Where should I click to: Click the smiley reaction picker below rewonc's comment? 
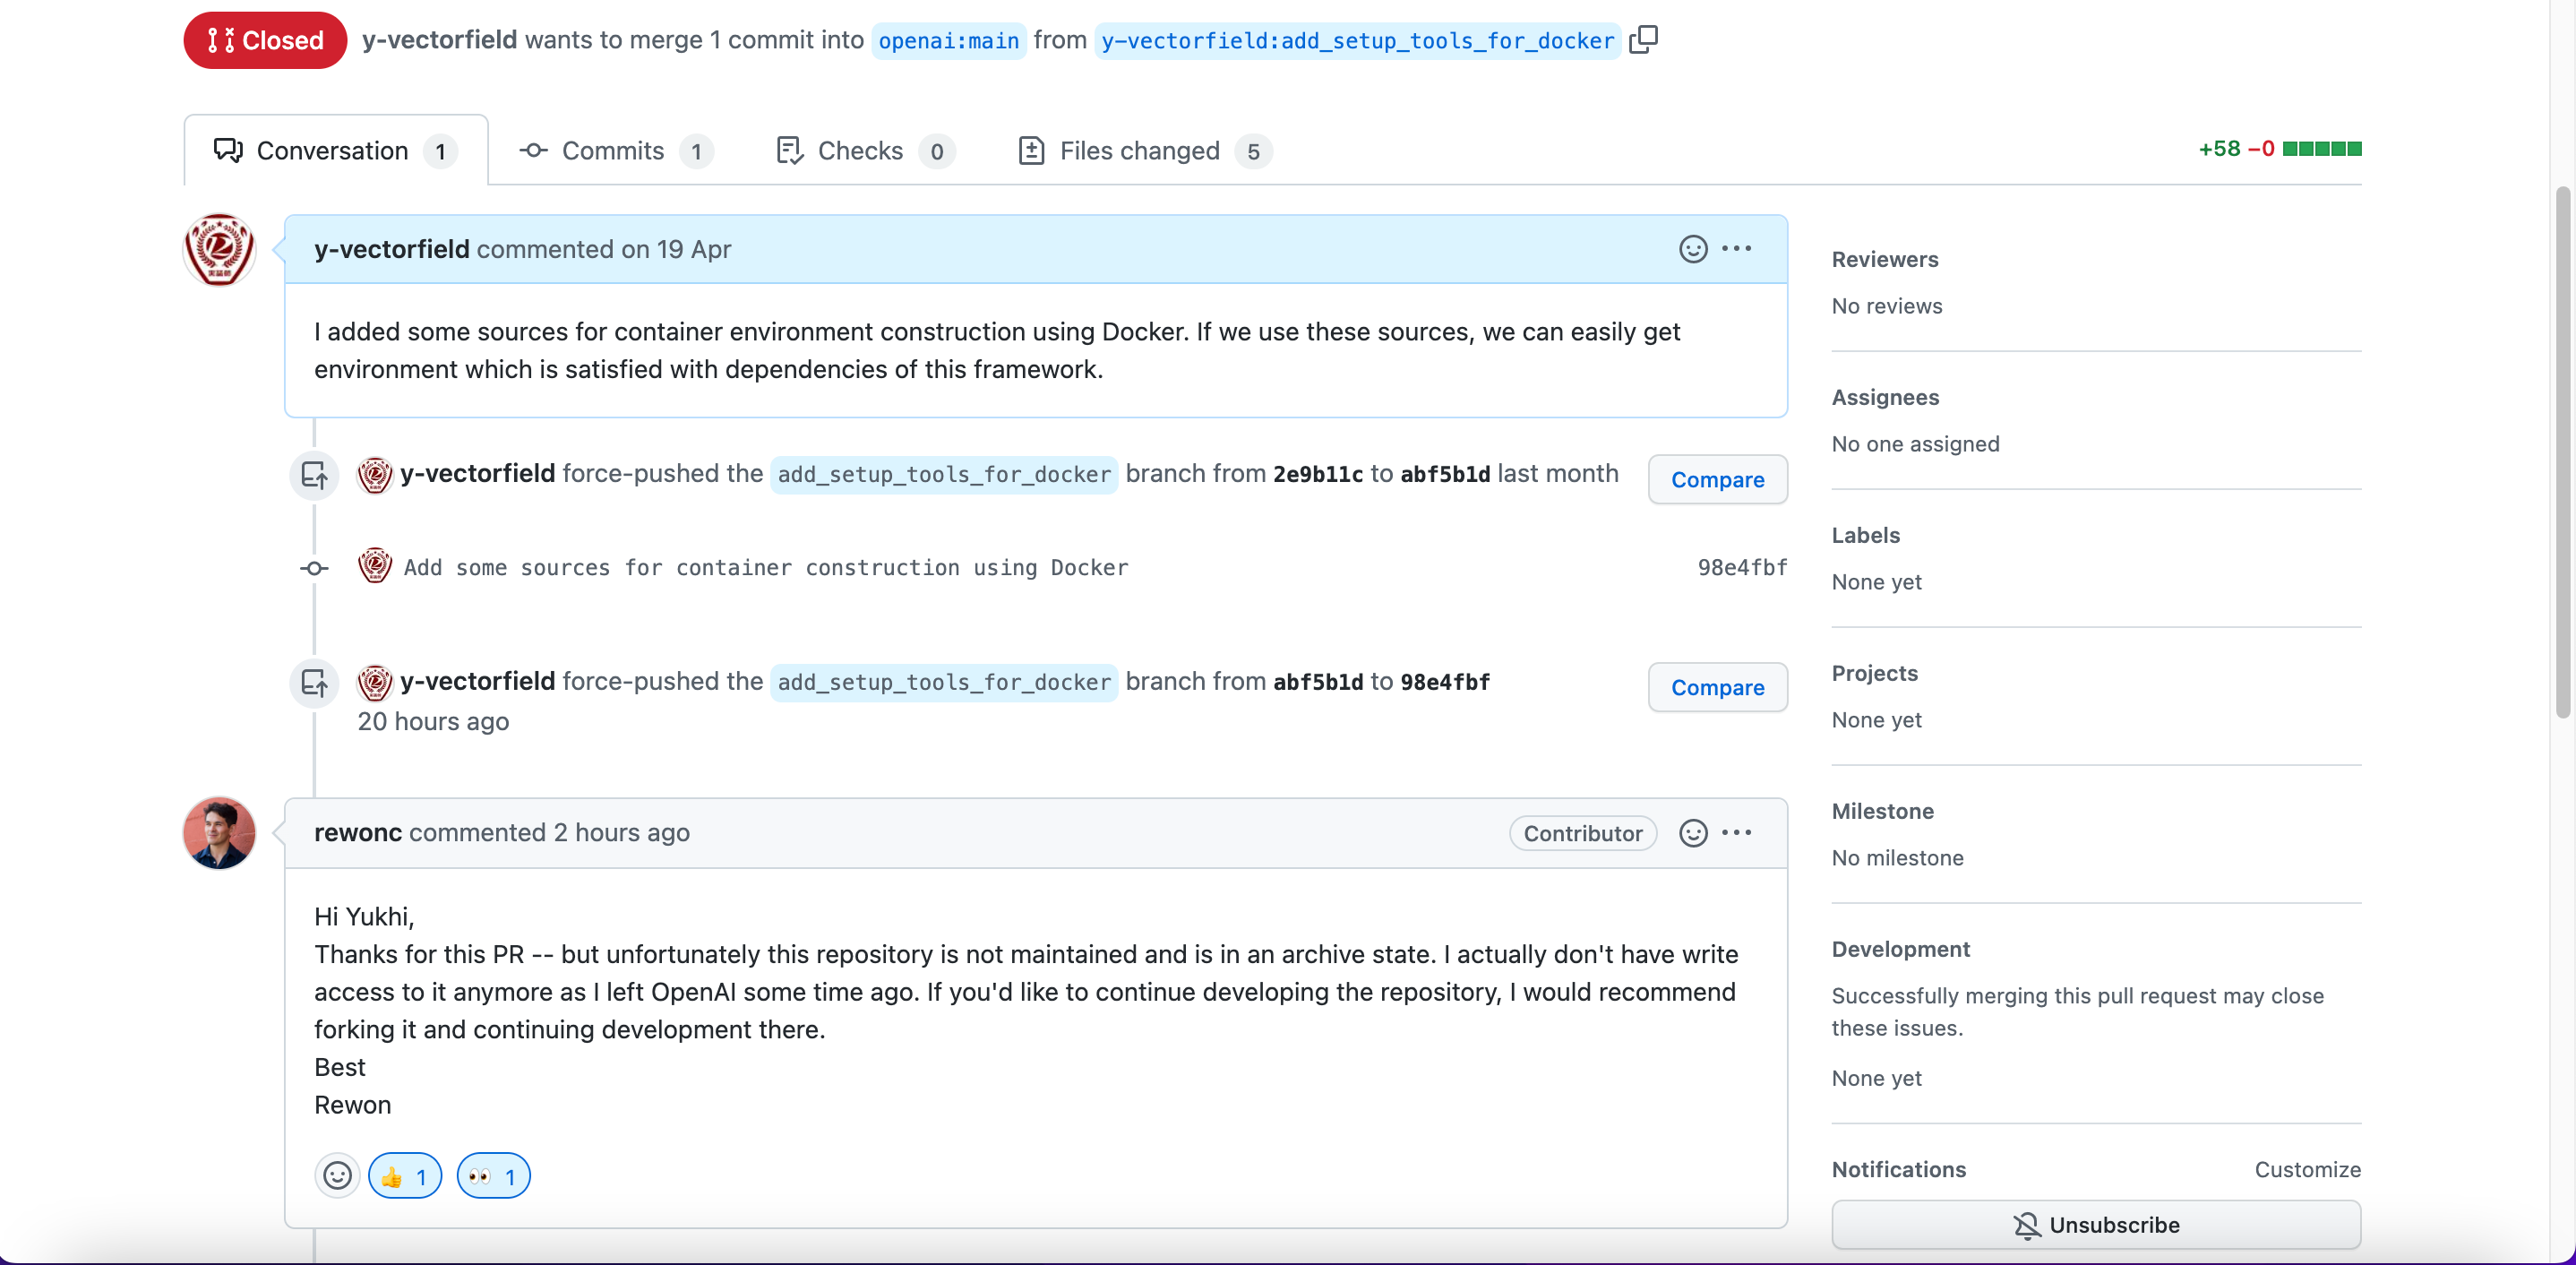(337, 1176)
